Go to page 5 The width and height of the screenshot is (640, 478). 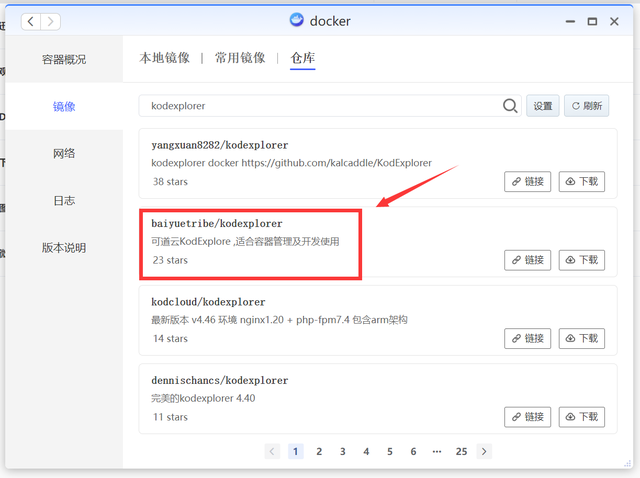(390, 451)
